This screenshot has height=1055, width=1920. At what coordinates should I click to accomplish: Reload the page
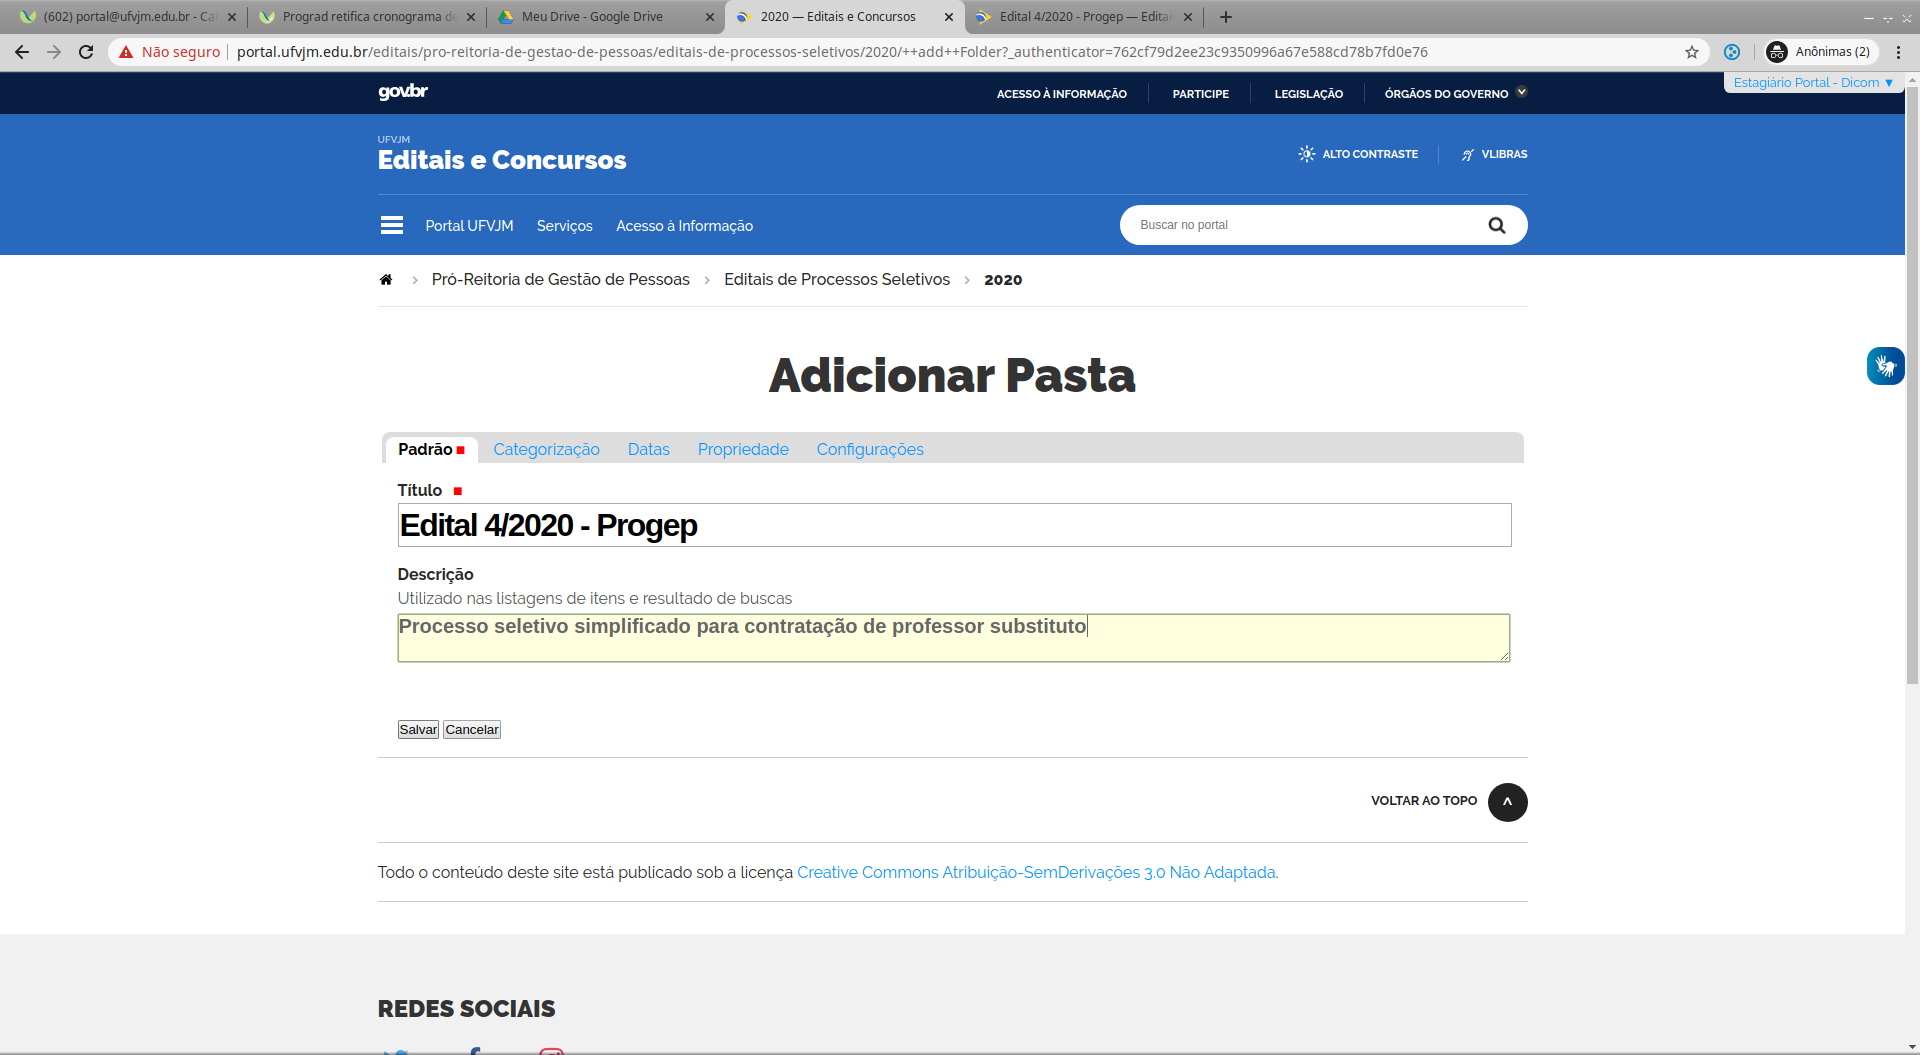tap(86, 52)
